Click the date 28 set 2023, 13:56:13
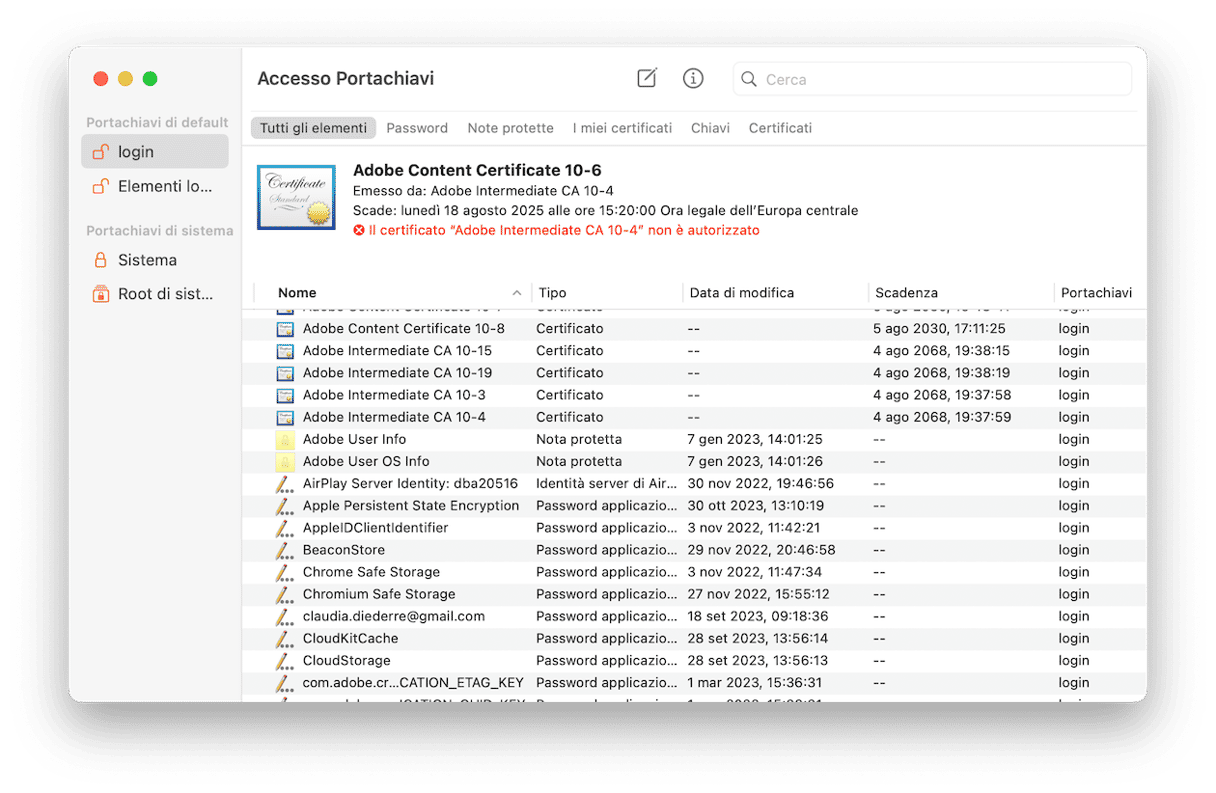 pyautogui.click(x=757, y=660)
